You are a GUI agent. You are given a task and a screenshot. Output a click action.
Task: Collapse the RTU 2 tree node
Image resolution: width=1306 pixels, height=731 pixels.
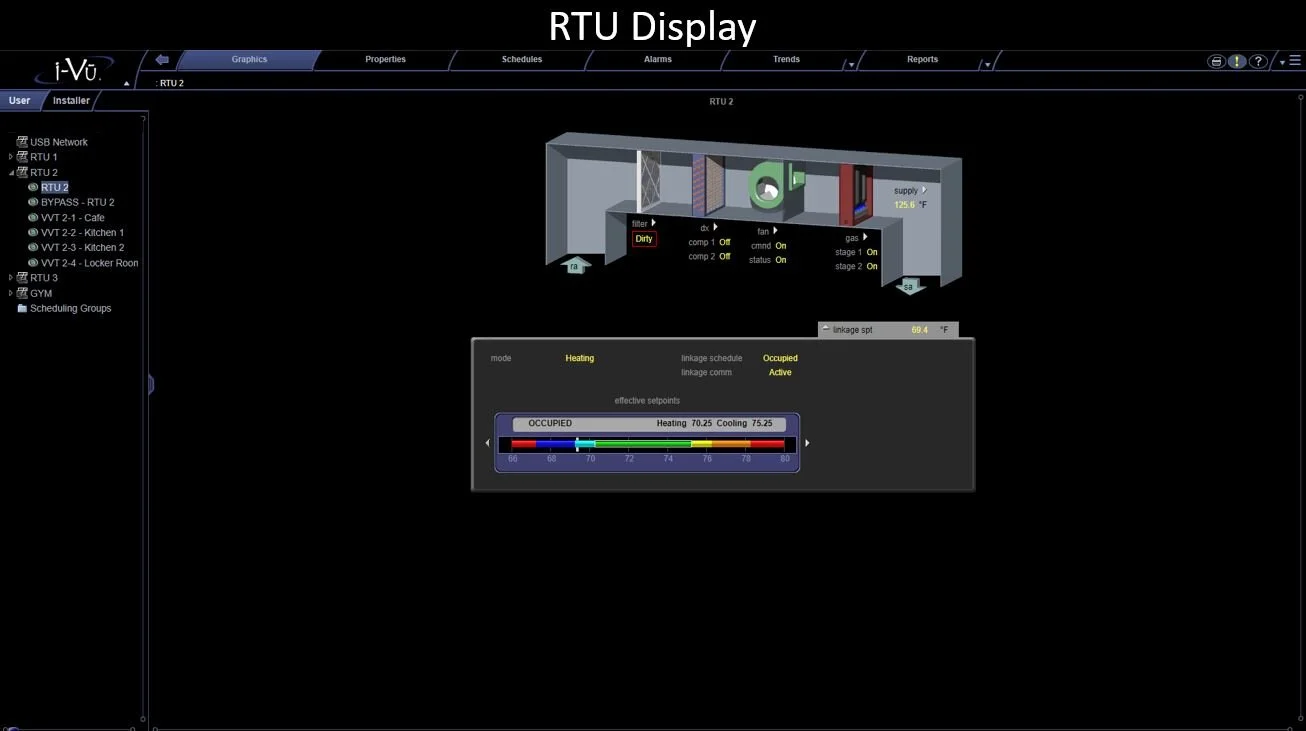[x=11, y=172]
